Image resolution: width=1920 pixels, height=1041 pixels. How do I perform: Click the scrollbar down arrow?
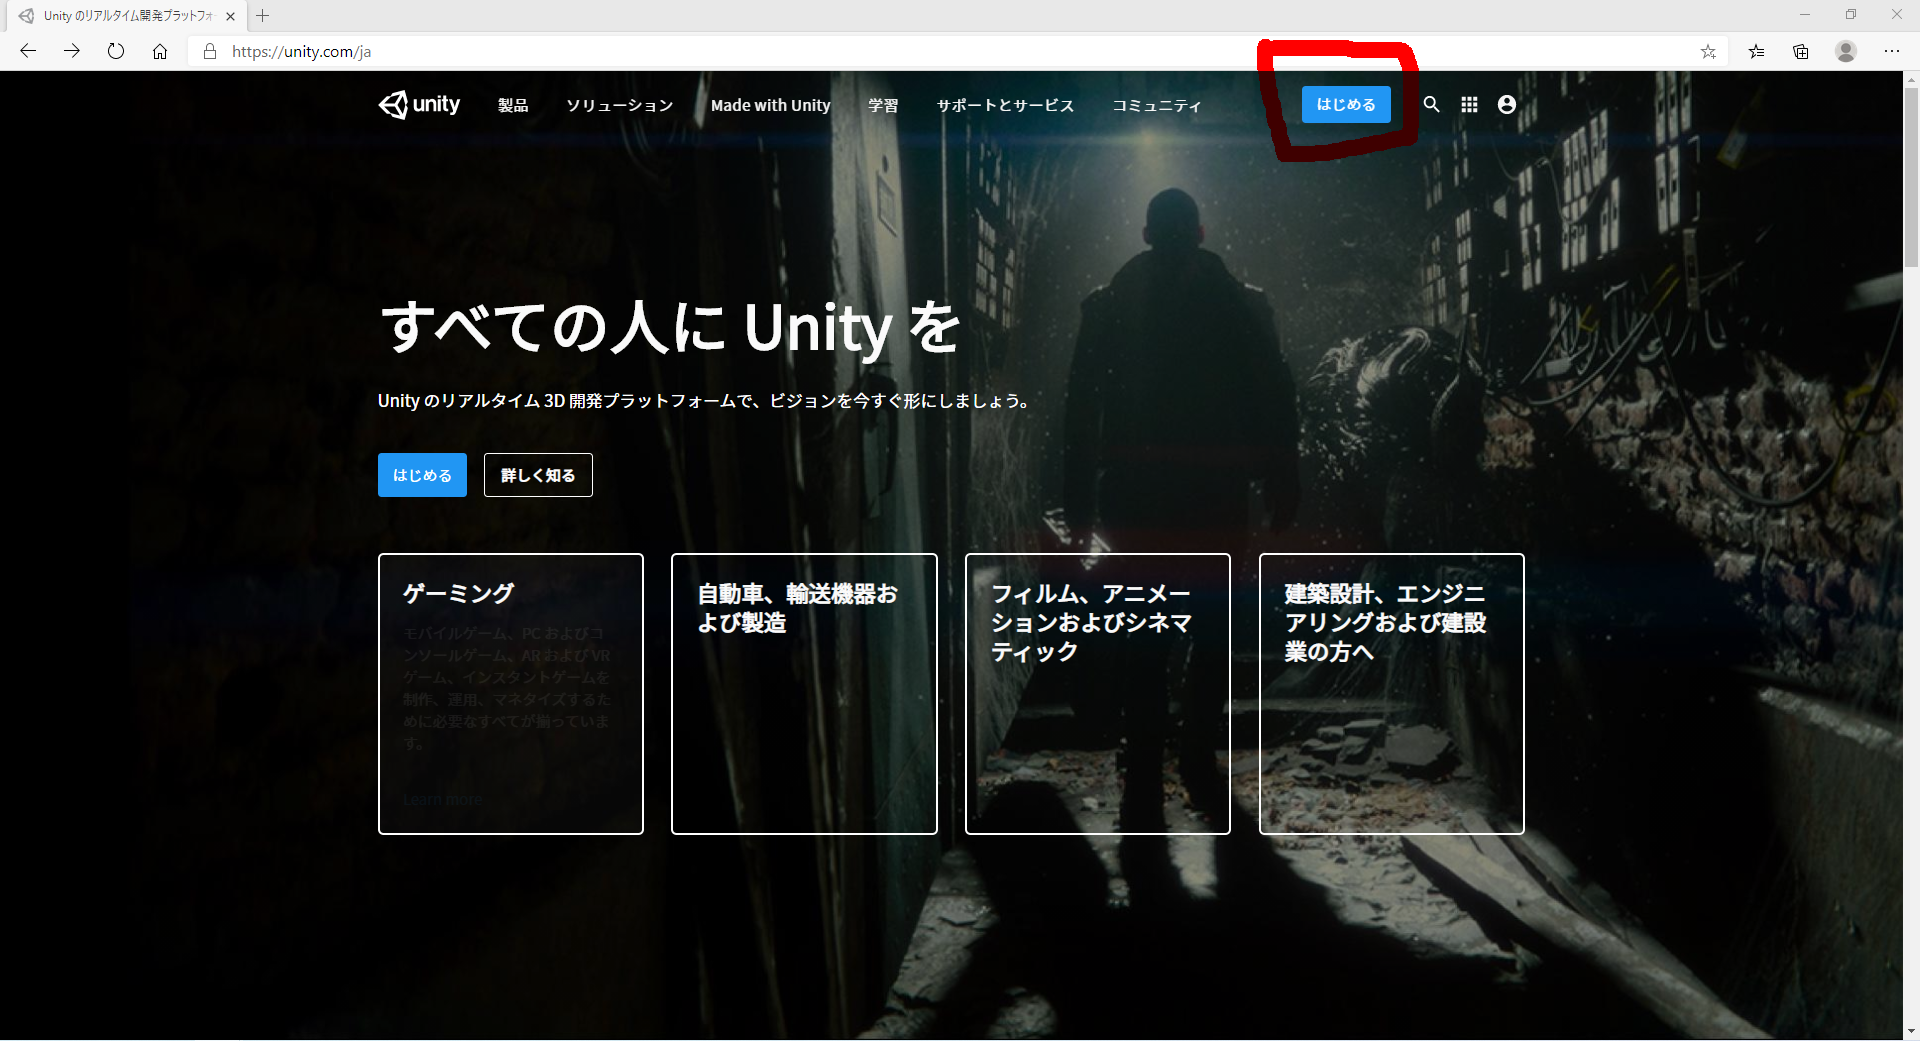1911,1031
